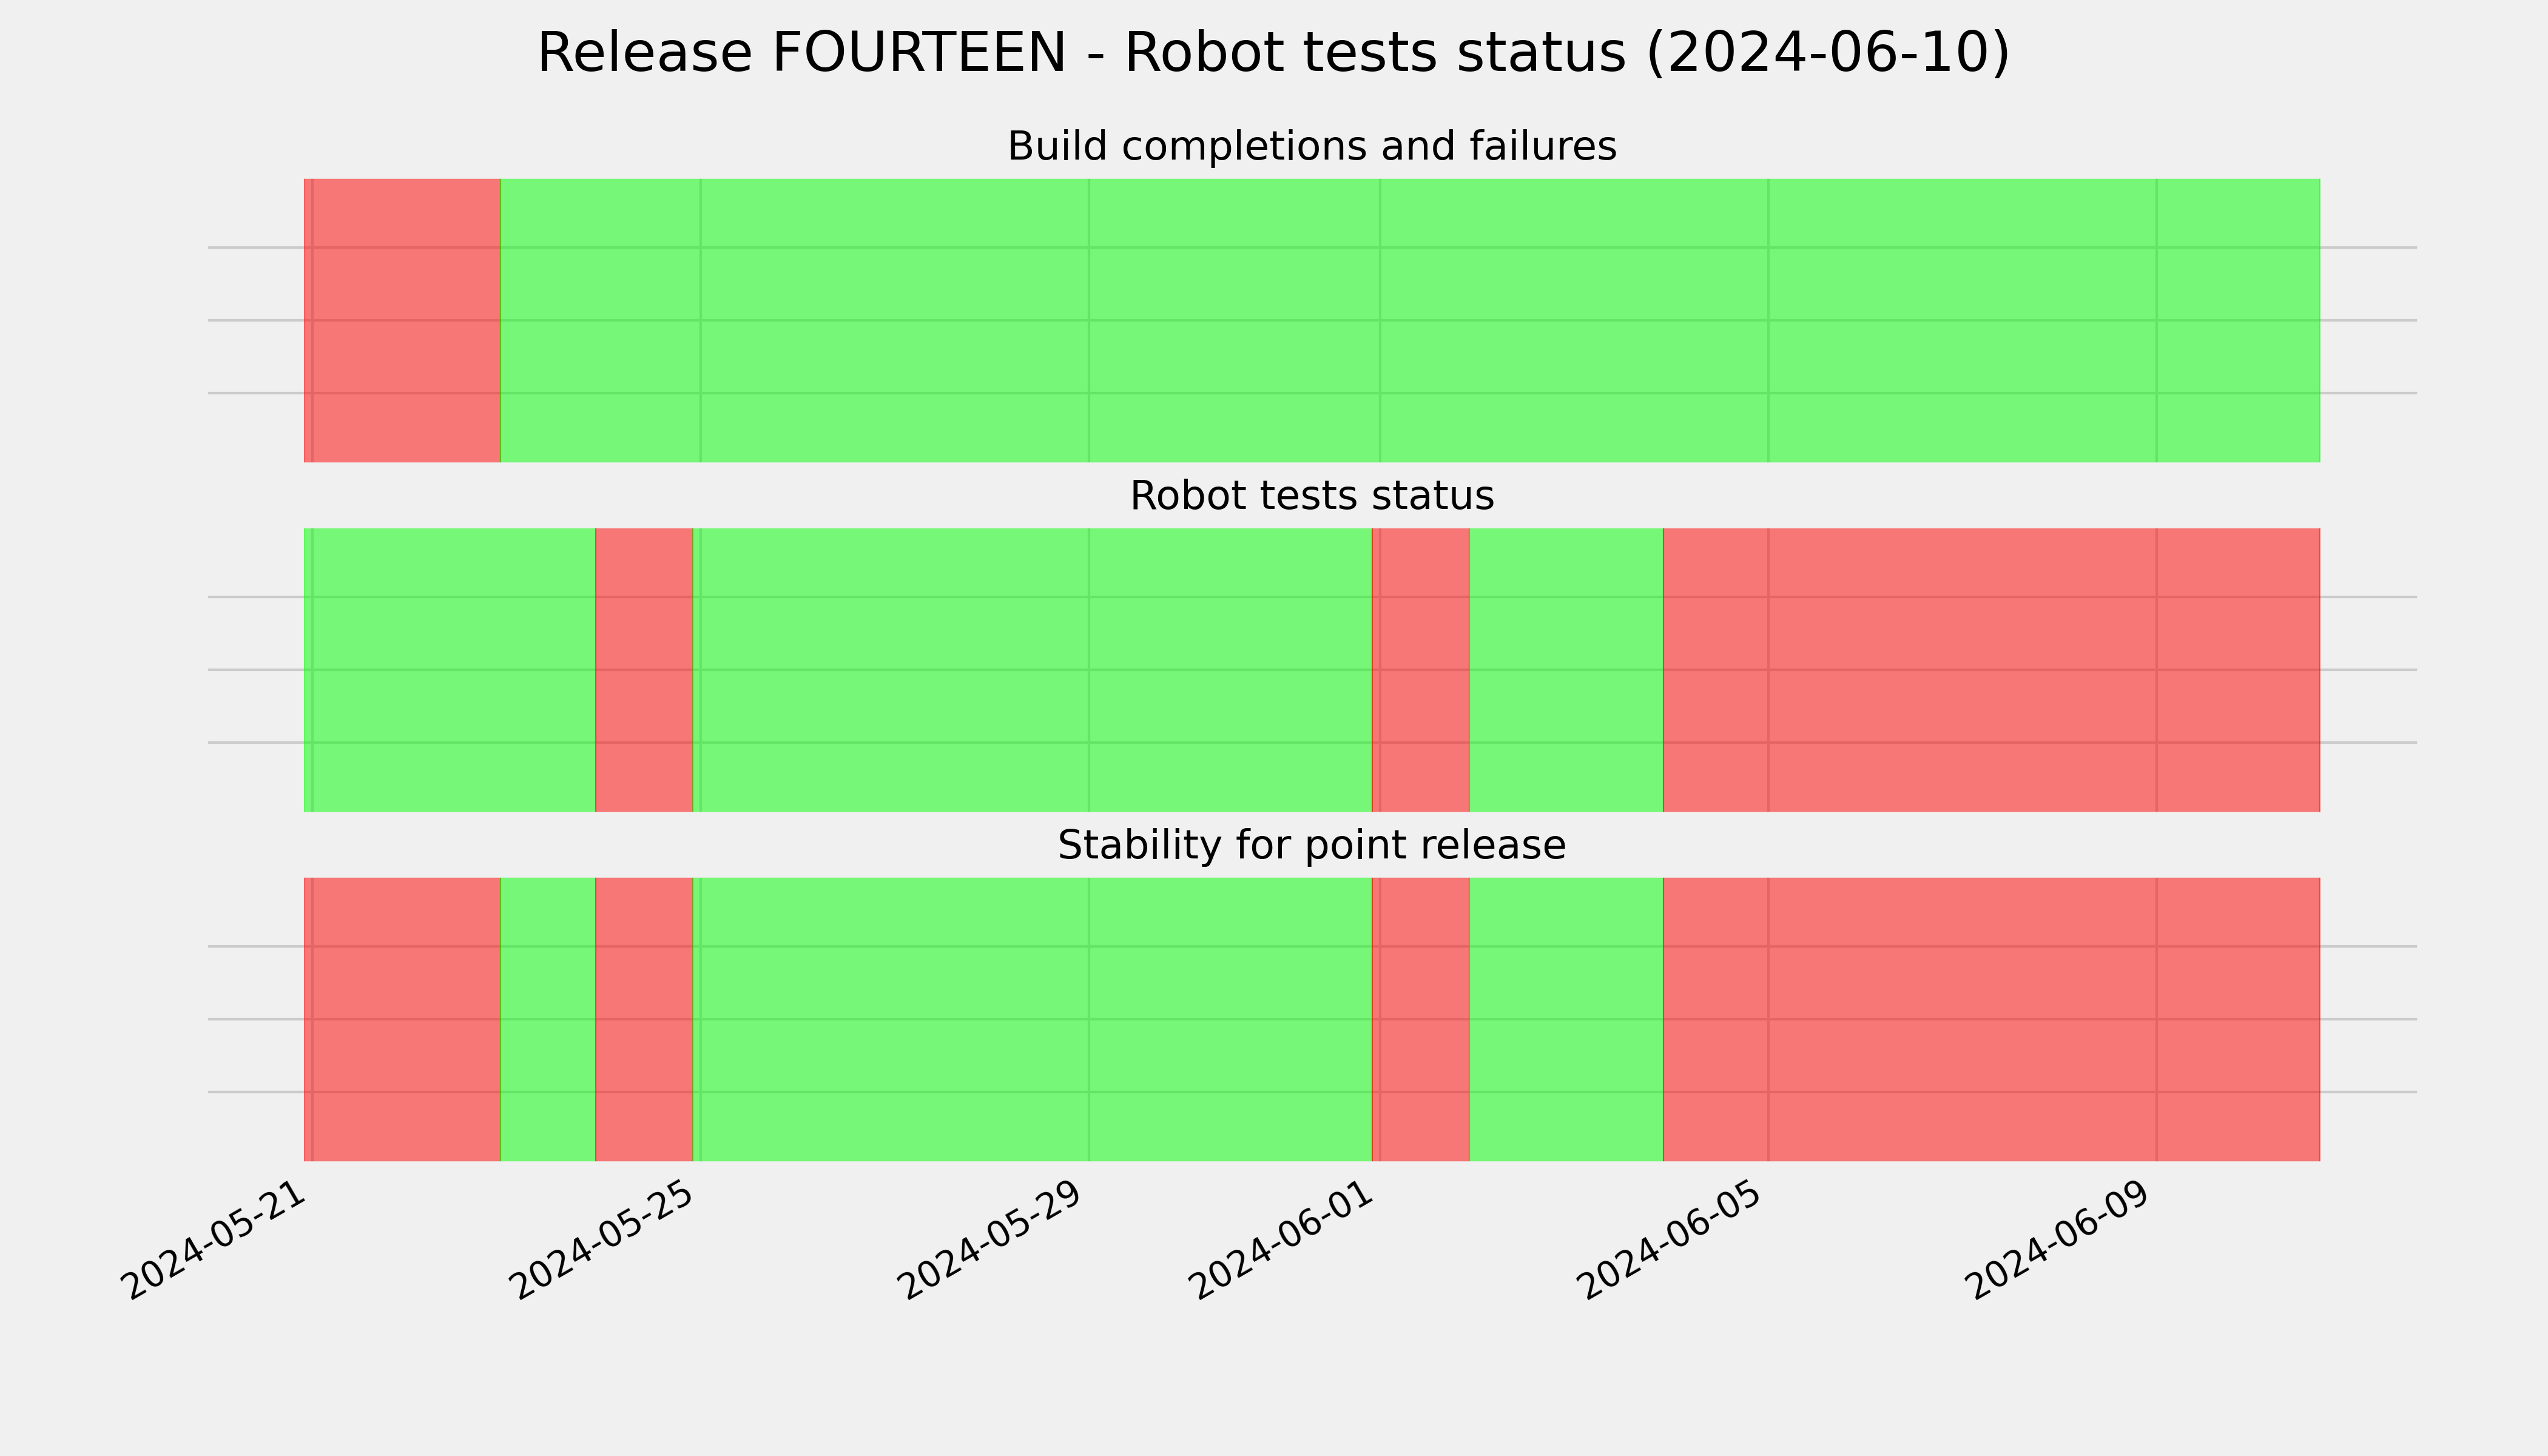Select the 'Stability for point release' subplot title

coord(1311,846)
